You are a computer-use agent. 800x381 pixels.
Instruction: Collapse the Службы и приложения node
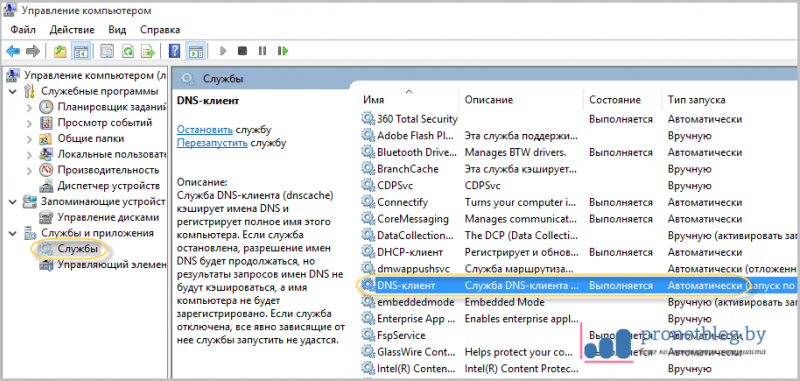(13, 233)
